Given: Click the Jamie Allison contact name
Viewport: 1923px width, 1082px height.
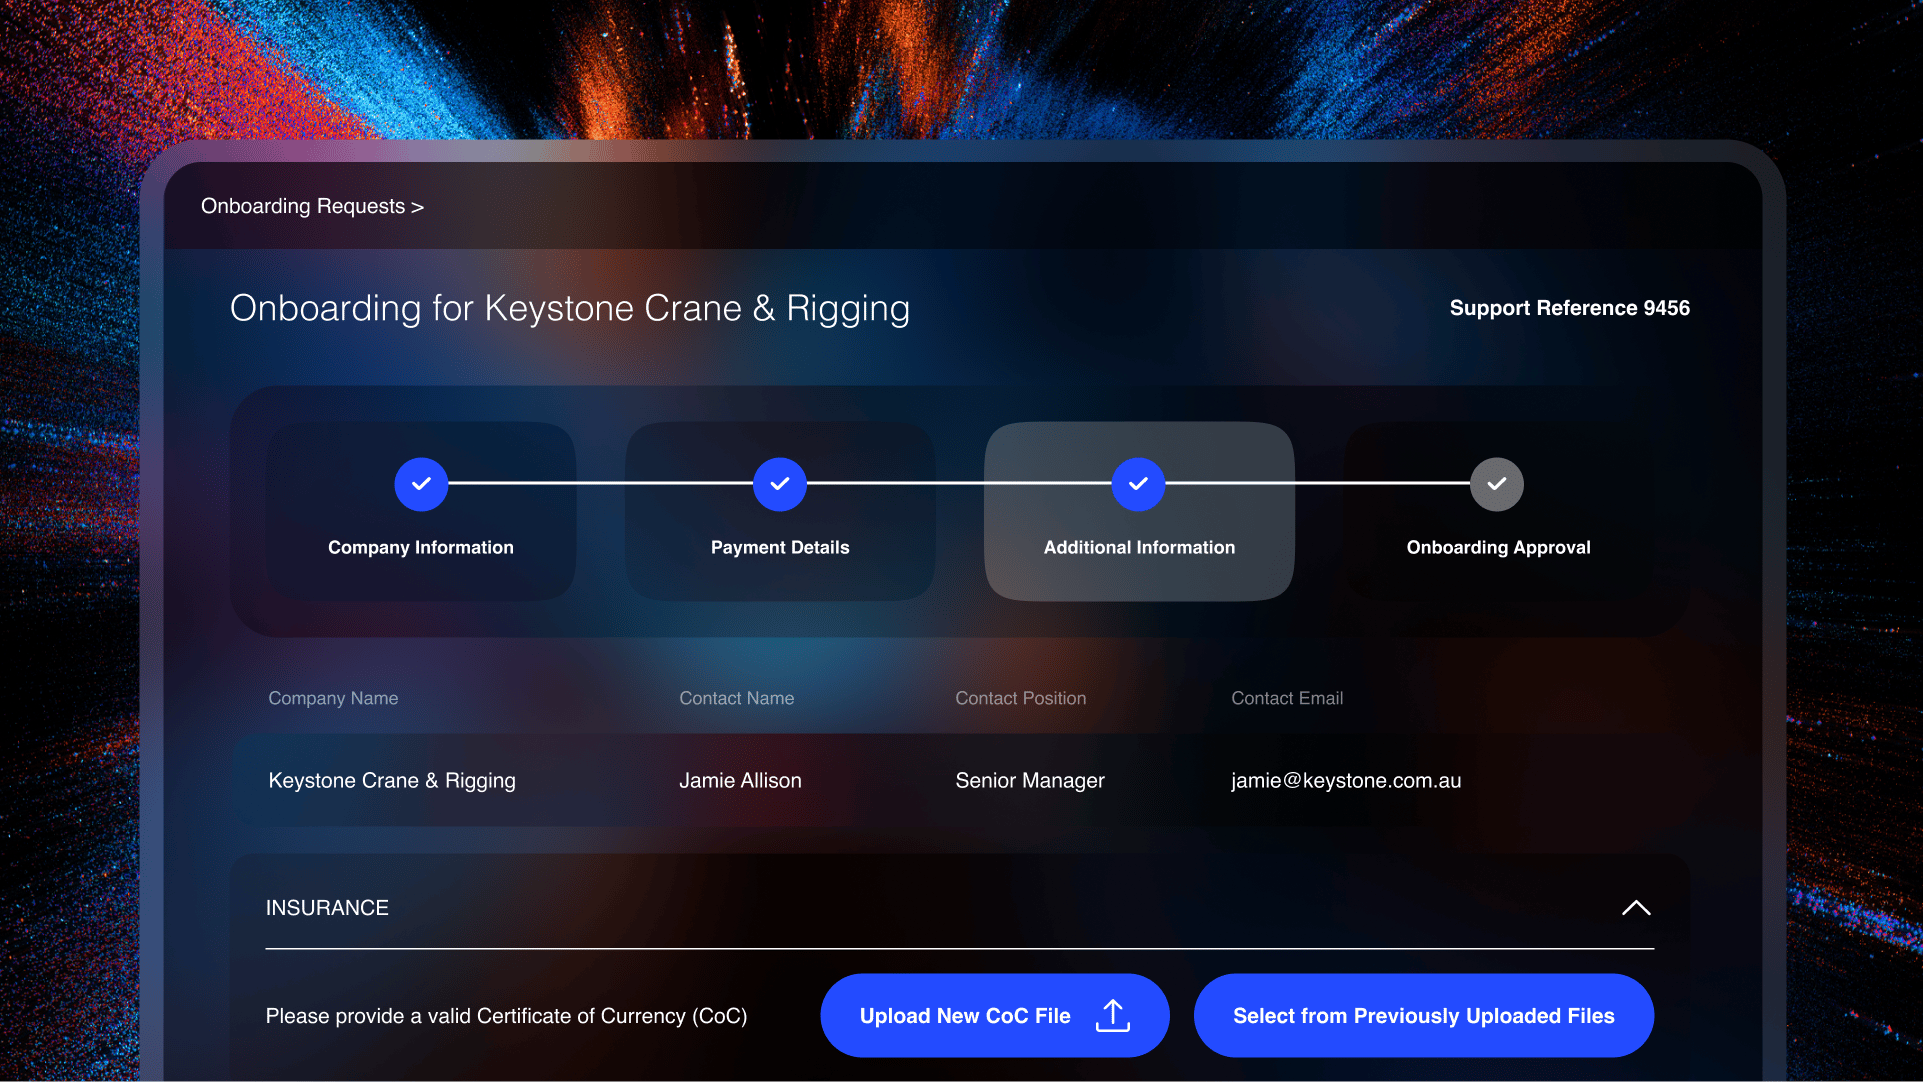Looking at the screenshot, I should tap(740, 780).
